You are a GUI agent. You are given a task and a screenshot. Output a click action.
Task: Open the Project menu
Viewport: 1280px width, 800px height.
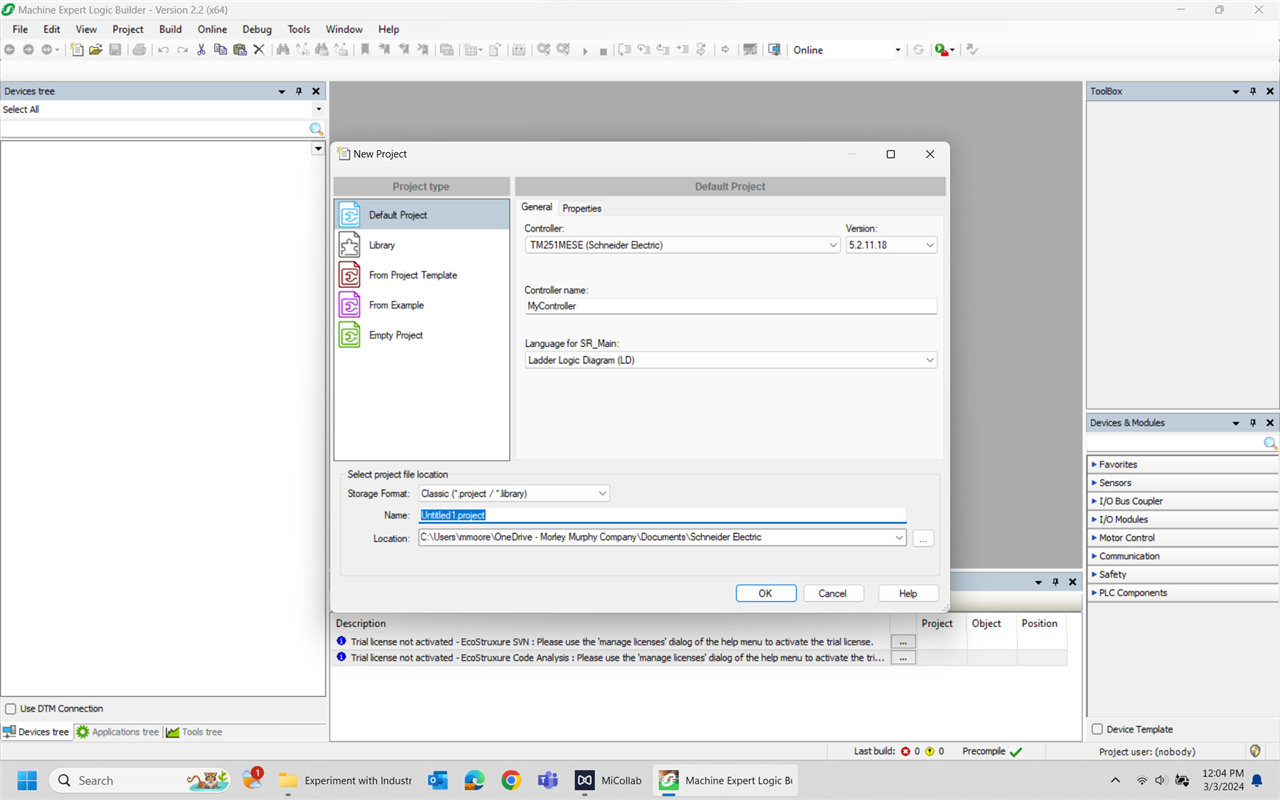click(128, 29)
